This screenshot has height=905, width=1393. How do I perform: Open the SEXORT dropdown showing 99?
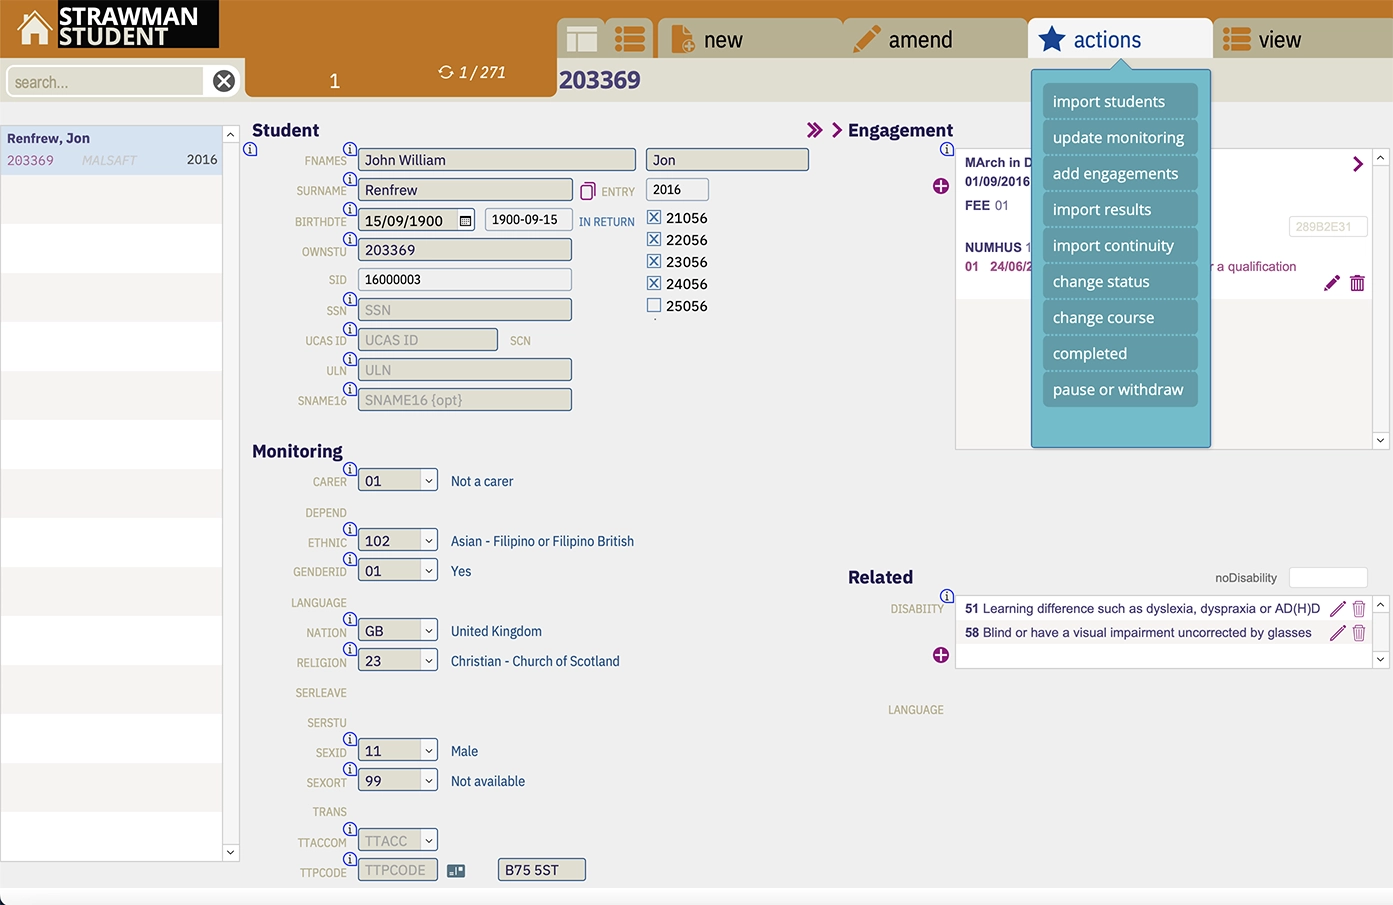click(398, 781)
